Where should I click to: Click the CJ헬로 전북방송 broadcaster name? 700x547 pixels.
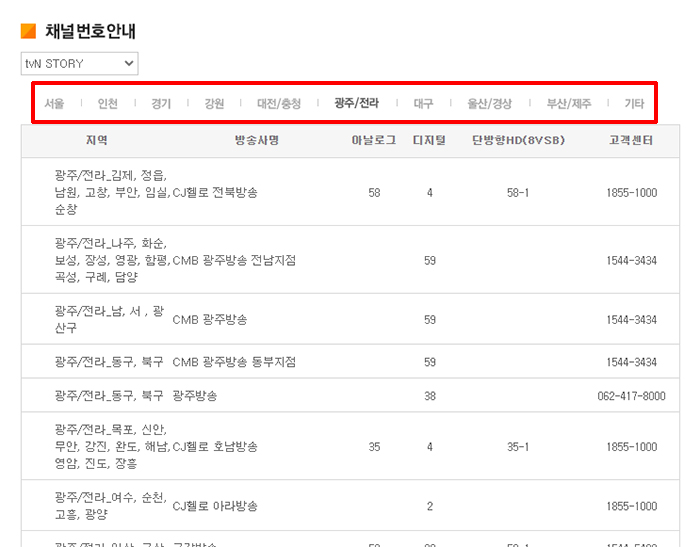[215, 192]
